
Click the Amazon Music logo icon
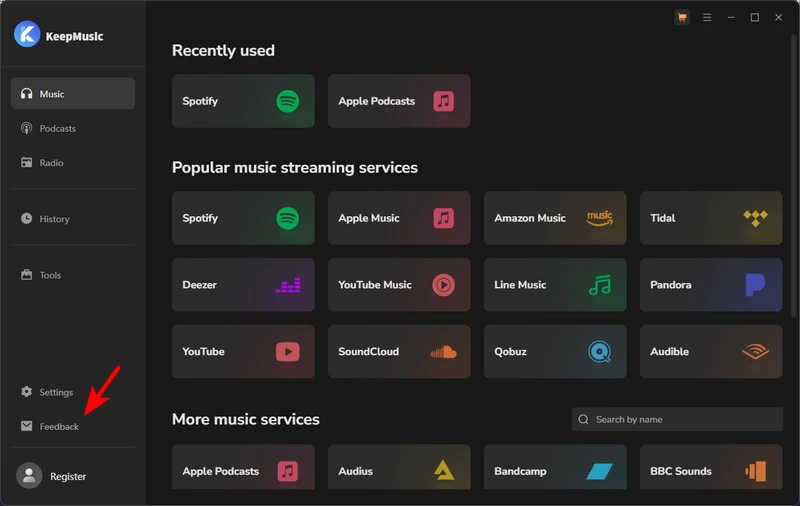point(600,218)
